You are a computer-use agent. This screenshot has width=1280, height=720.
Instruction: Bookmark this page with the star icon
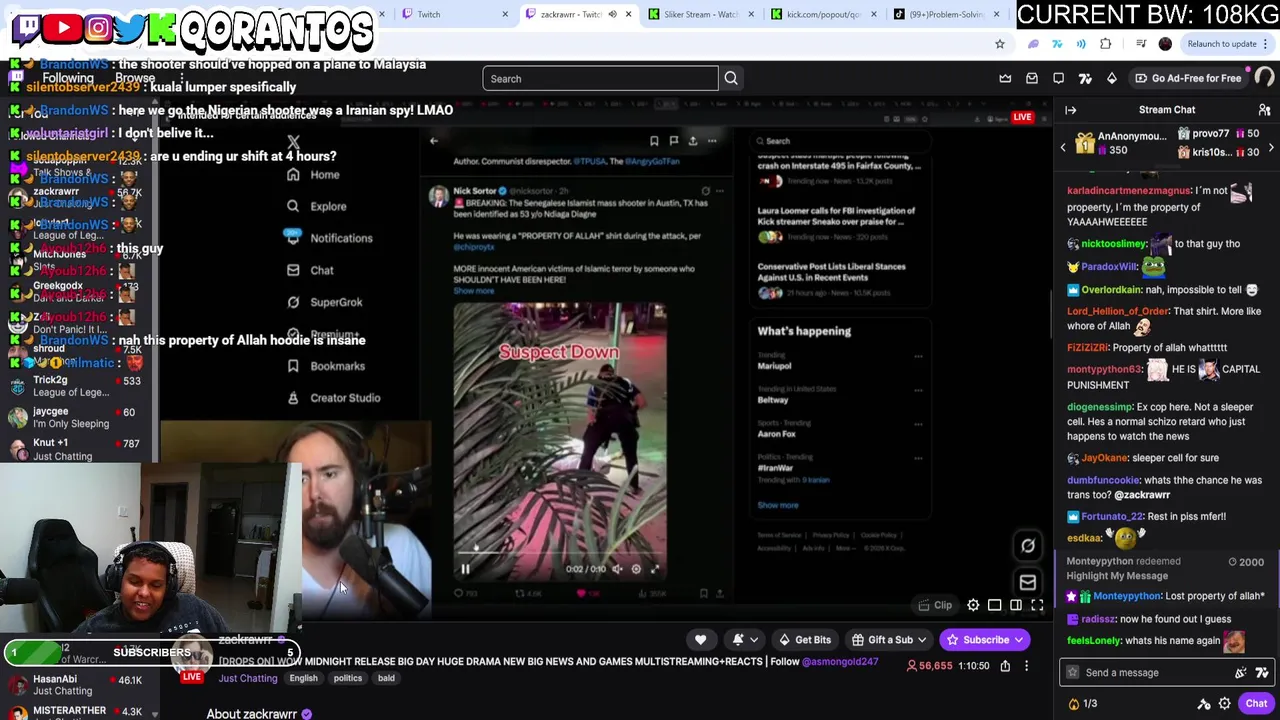pyautogui.click(x=999, y=44)
